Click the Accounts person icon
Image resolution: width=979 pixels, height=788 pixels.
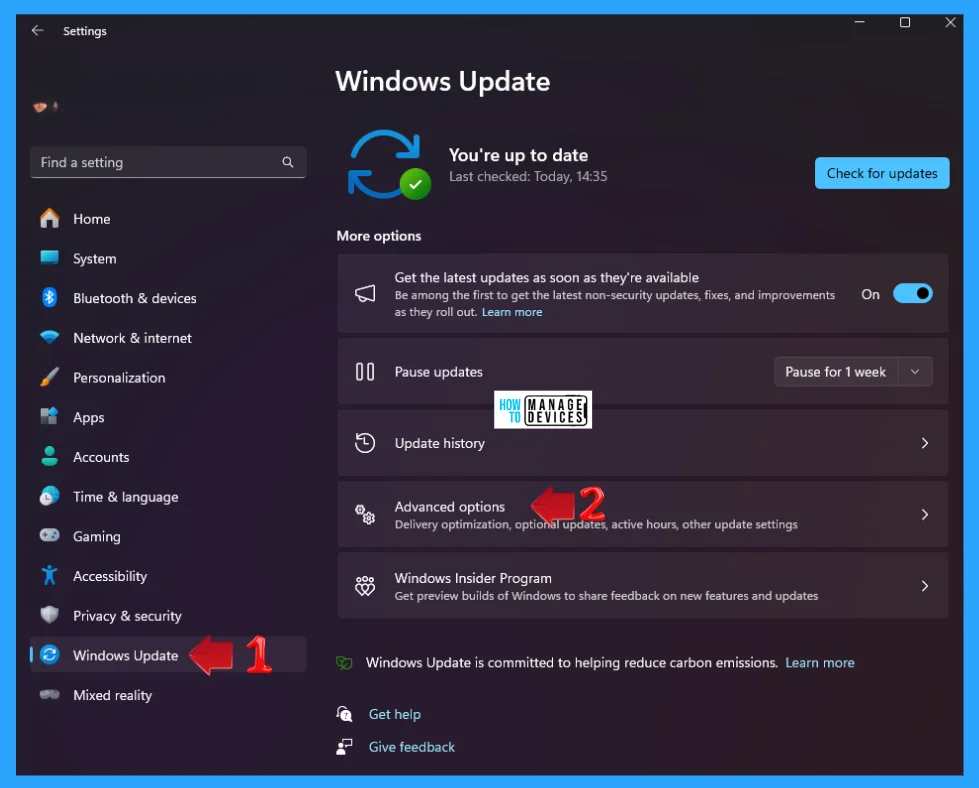(x=49, y=456)
